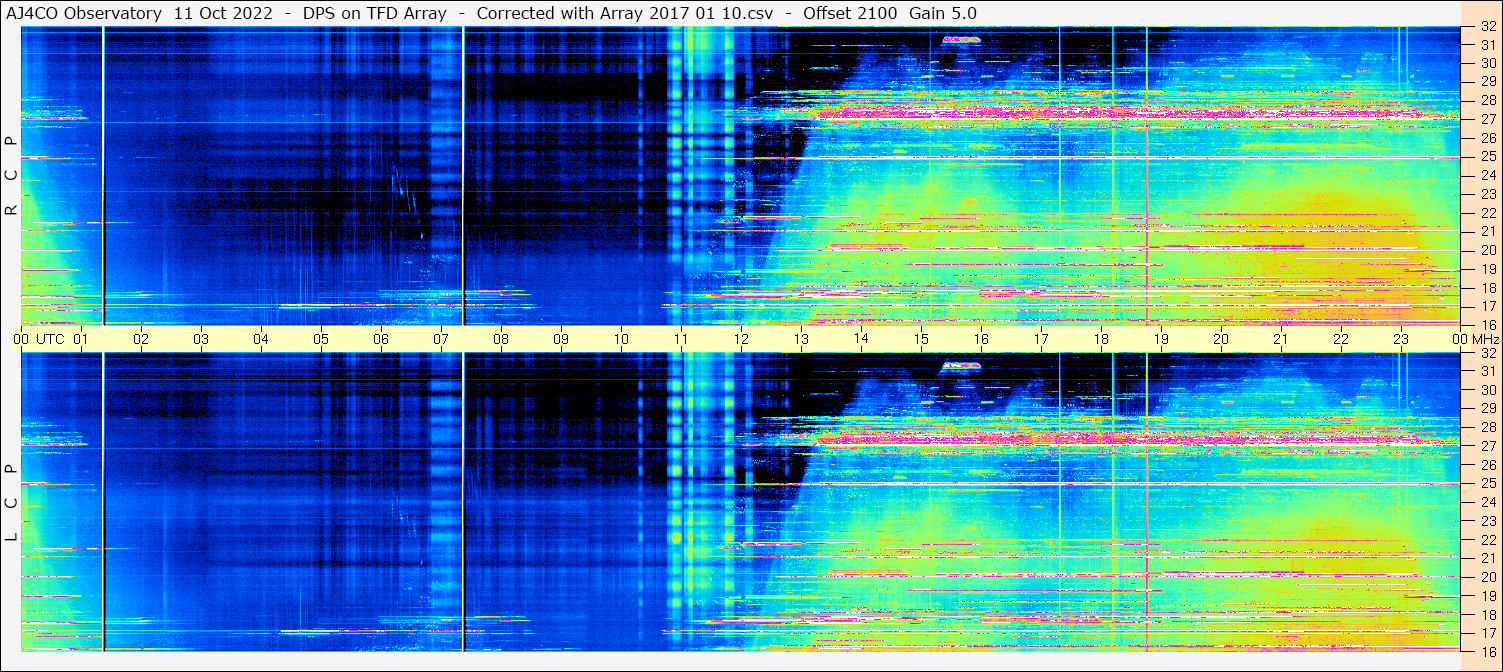Select the 00 hour label beside MHz

(x=1460, y=340)
